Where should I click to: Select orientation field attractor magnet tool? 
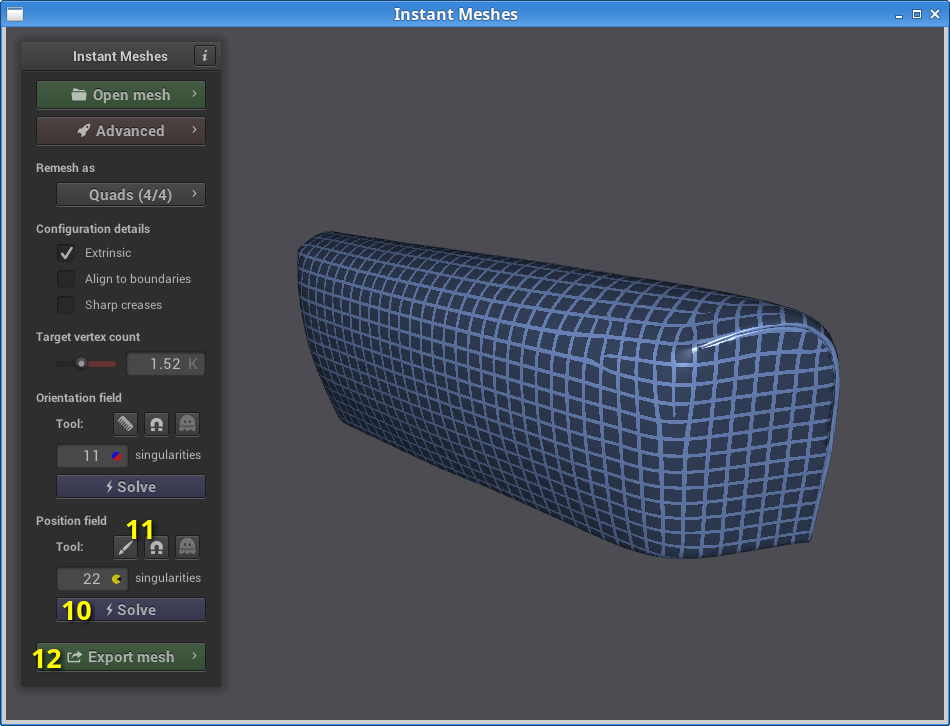pos(156,424)
